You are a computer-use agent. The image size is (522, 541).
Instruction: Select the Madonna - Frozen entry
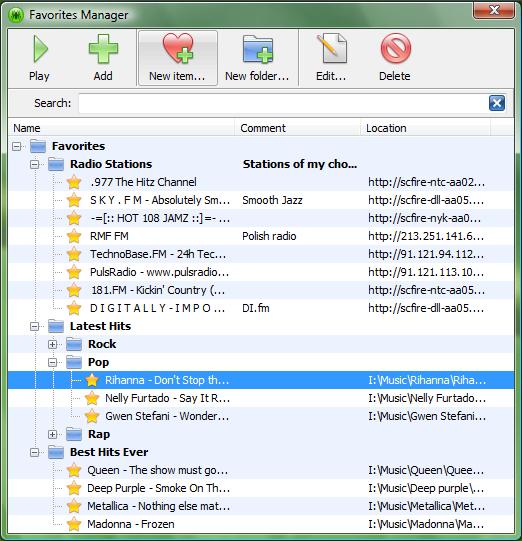click(x=261, y=524)
